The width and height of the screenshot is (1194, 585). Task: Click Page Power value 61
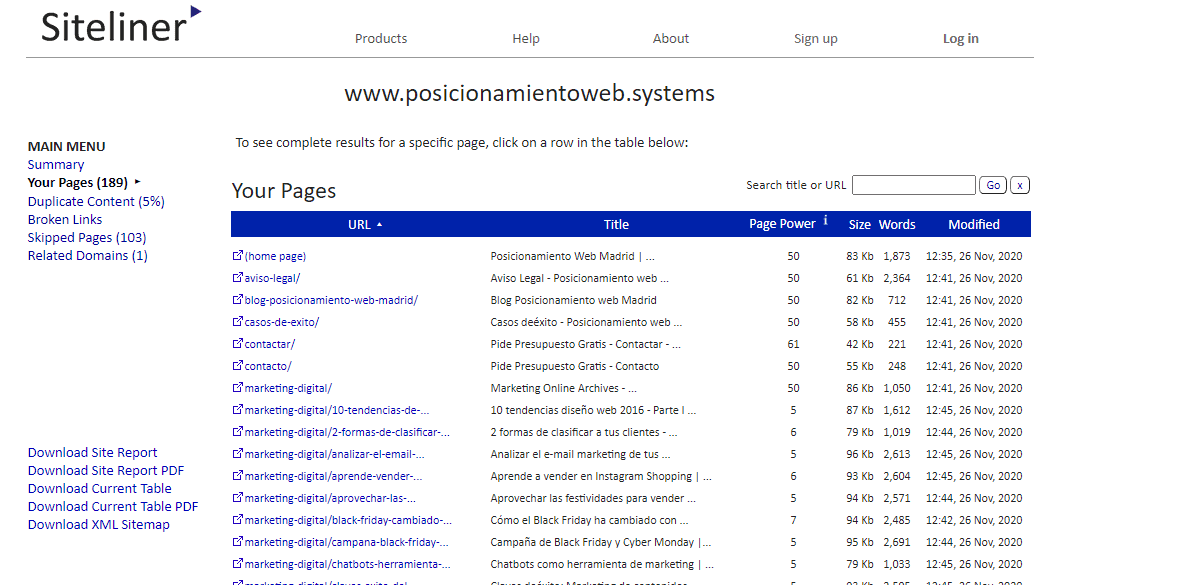click(793, 344)
